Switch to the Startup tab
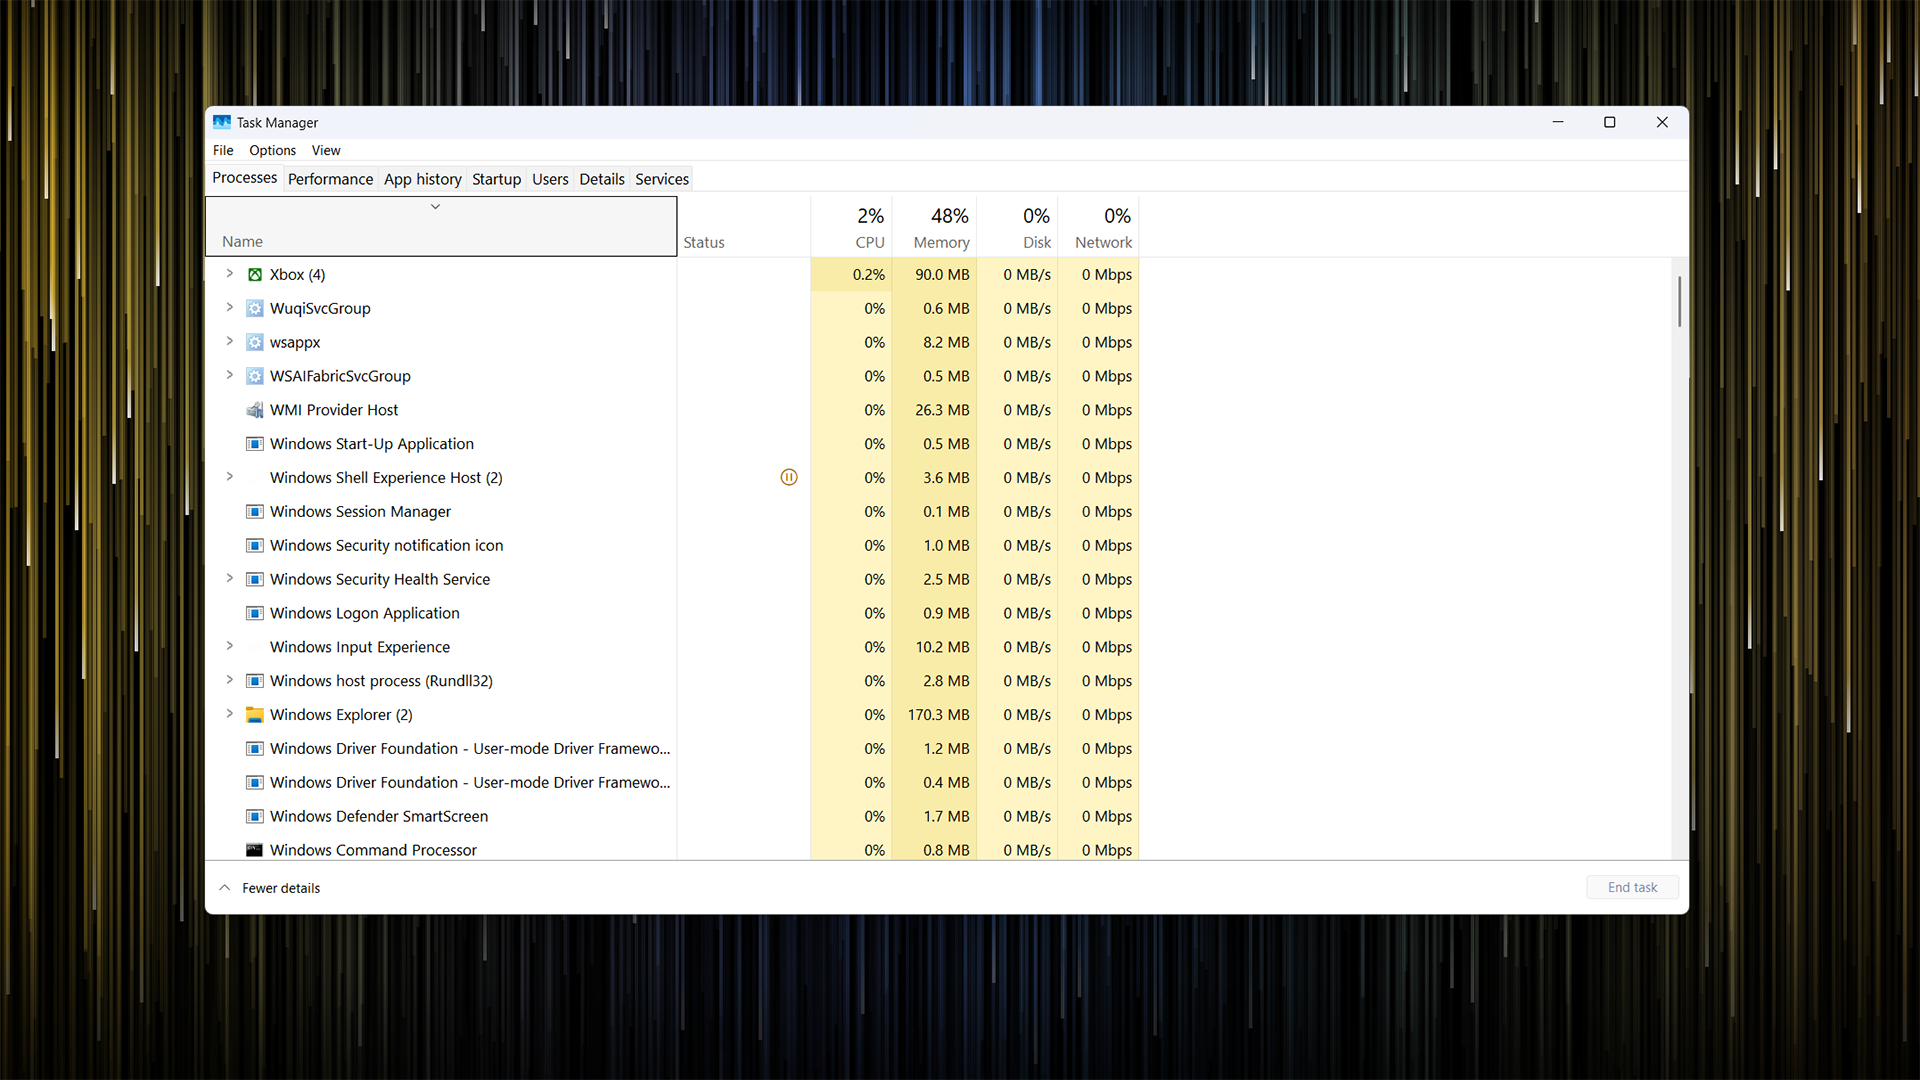The image size is (1920, 1080). pos(497,179)
